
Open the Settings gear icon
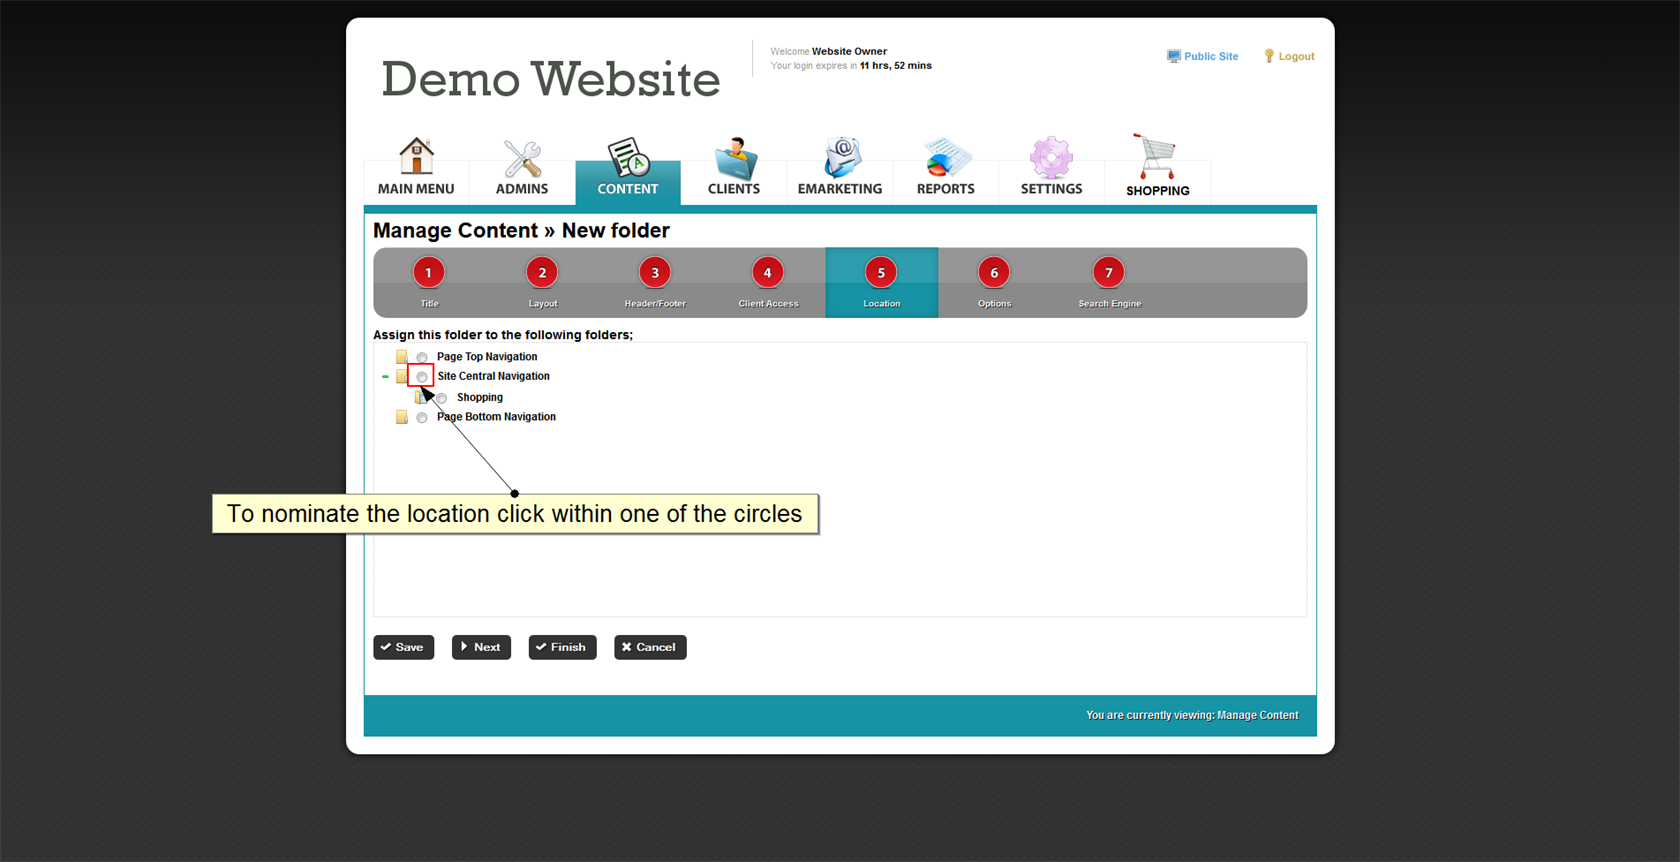point(1051,158)
